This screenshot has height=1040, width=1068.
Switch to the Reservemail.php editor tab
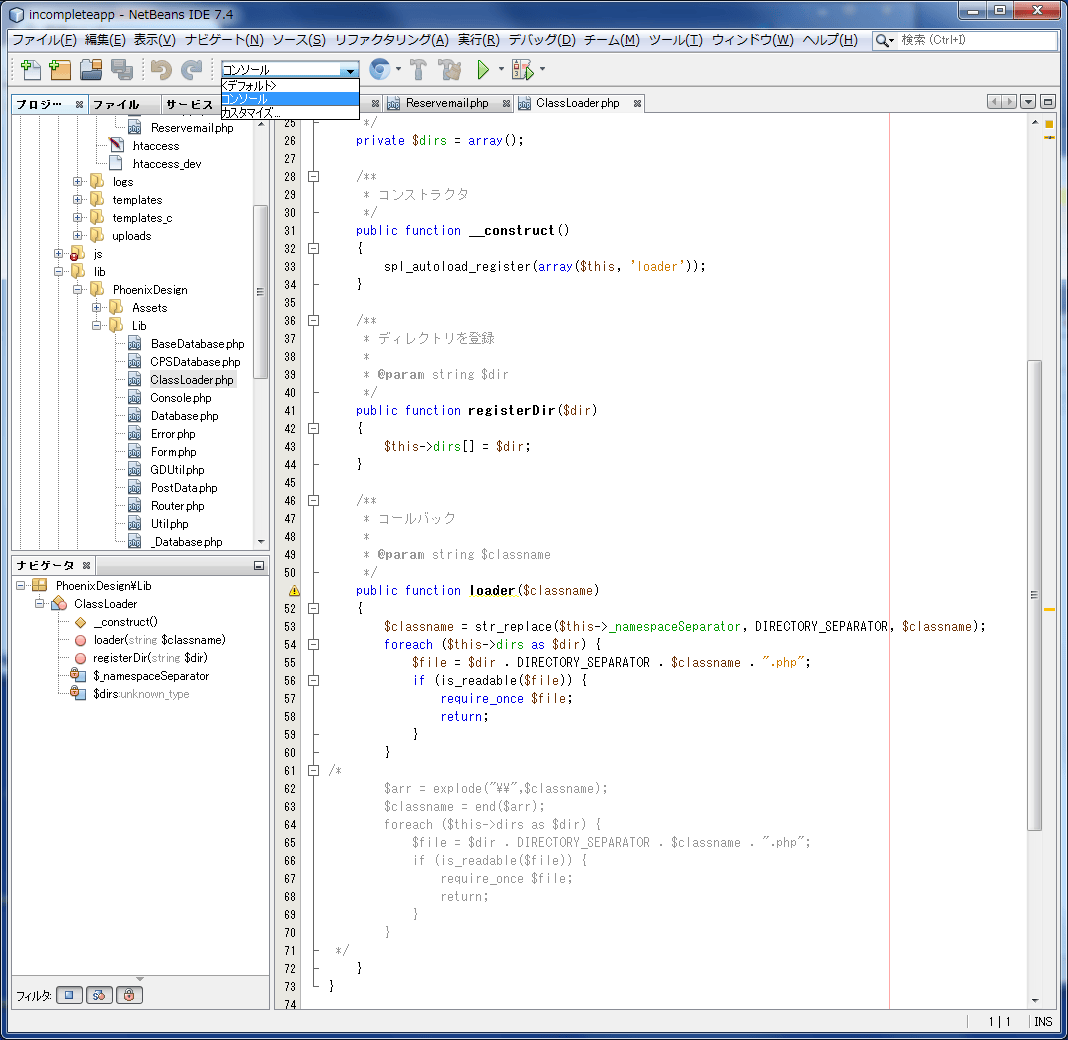click(447, 104)
